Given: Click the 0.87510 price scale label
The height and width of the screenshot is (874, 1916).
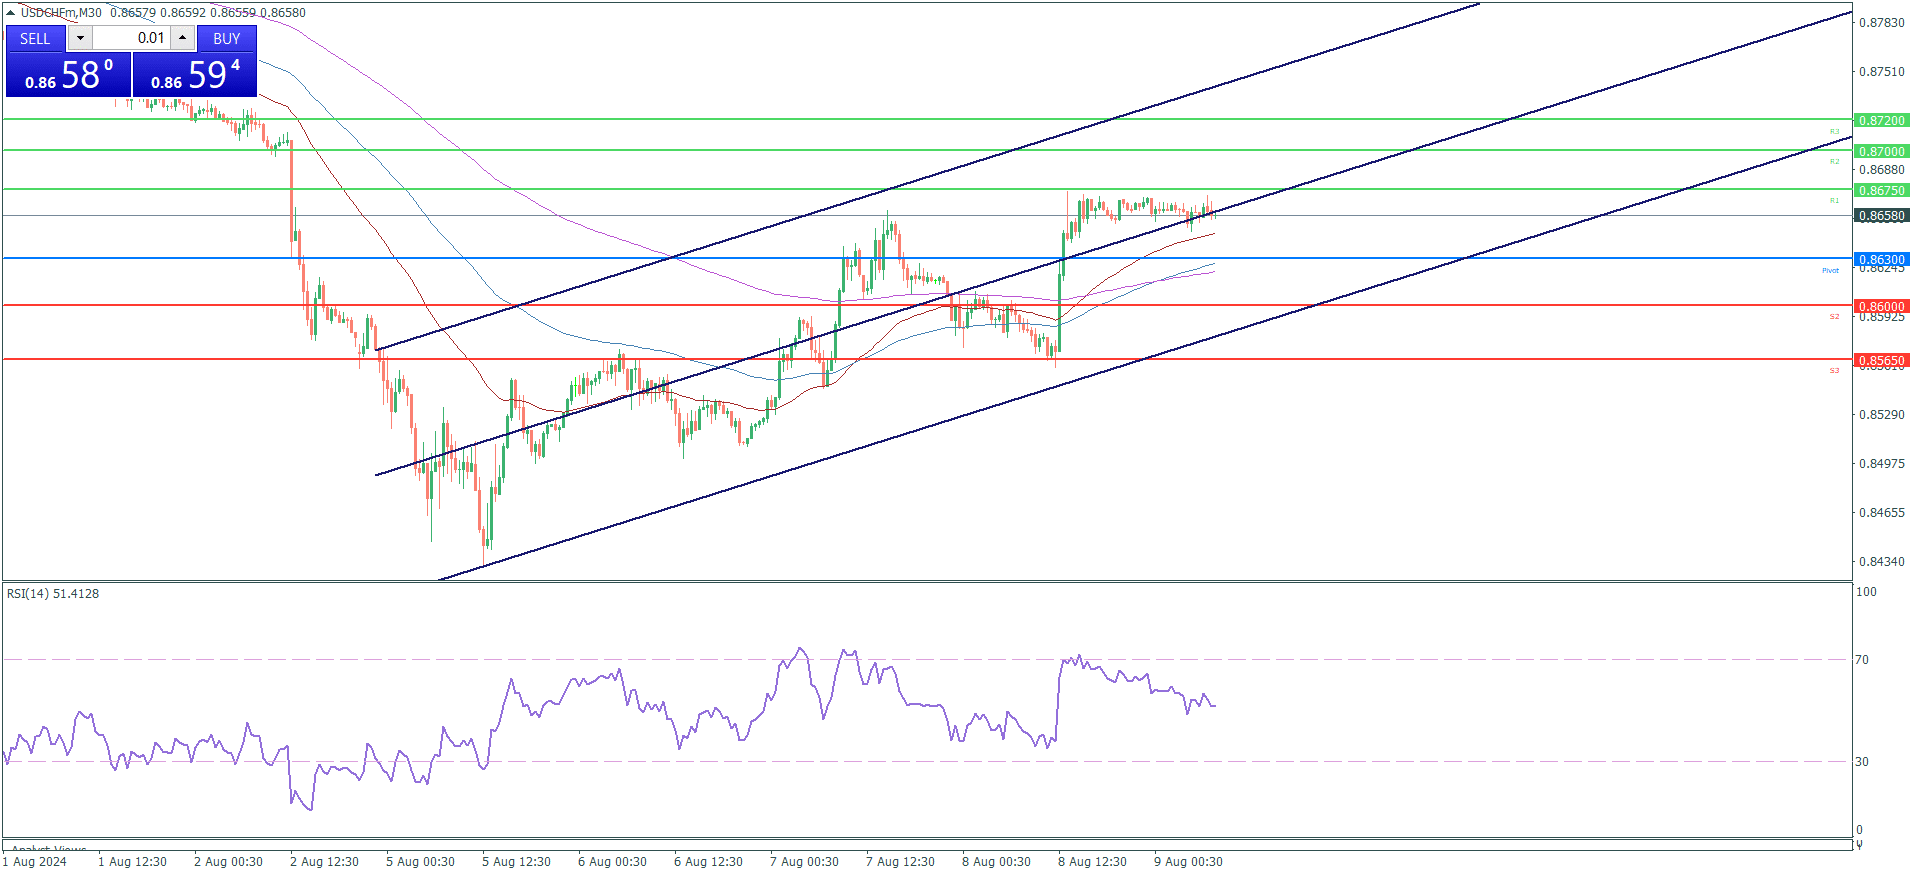Looking at the screenshot, I should [x=1881, y=72].
